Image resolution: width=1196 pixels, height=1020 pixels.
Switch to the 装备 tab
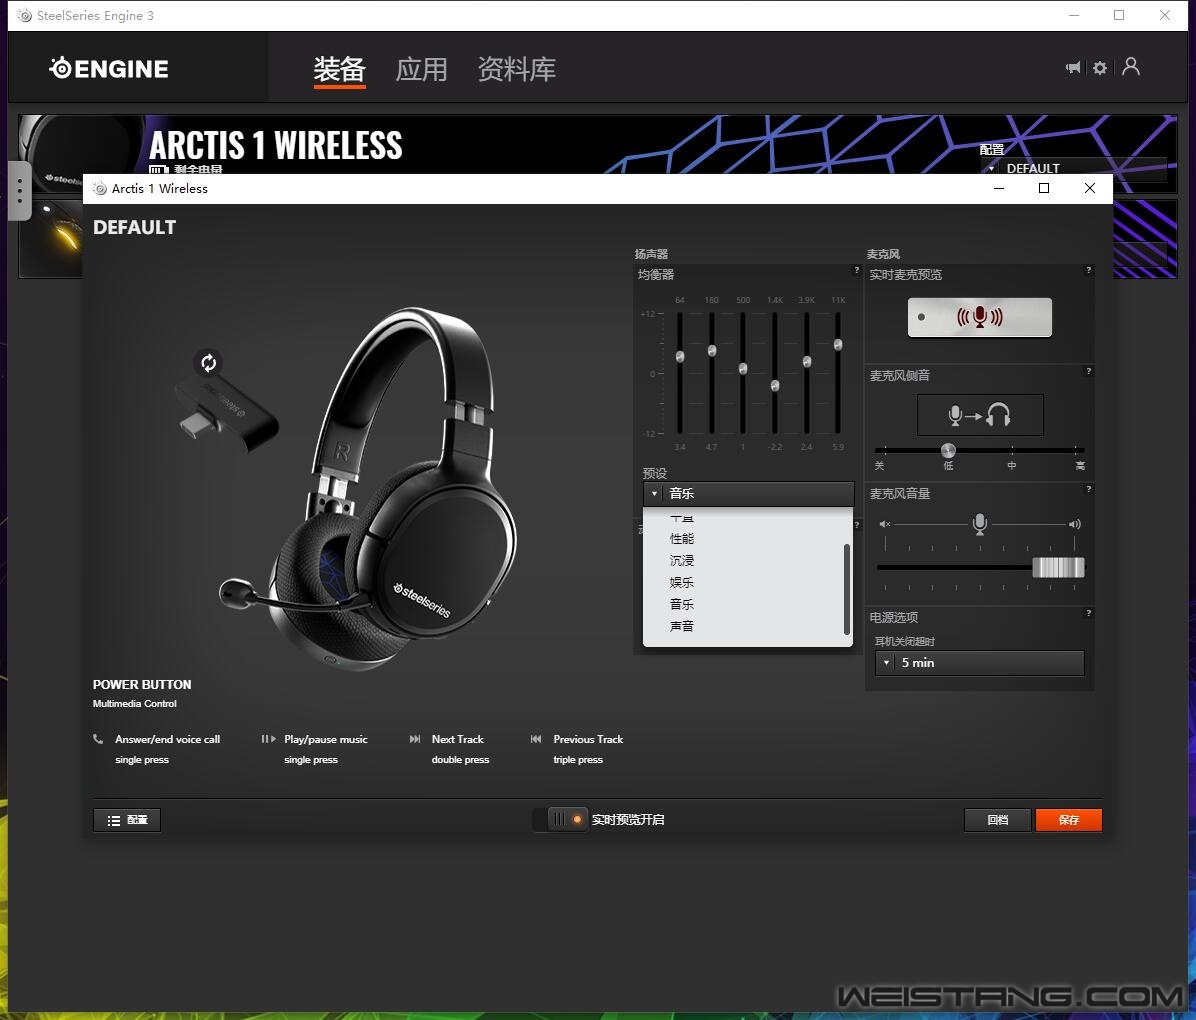tap(339, 69)
